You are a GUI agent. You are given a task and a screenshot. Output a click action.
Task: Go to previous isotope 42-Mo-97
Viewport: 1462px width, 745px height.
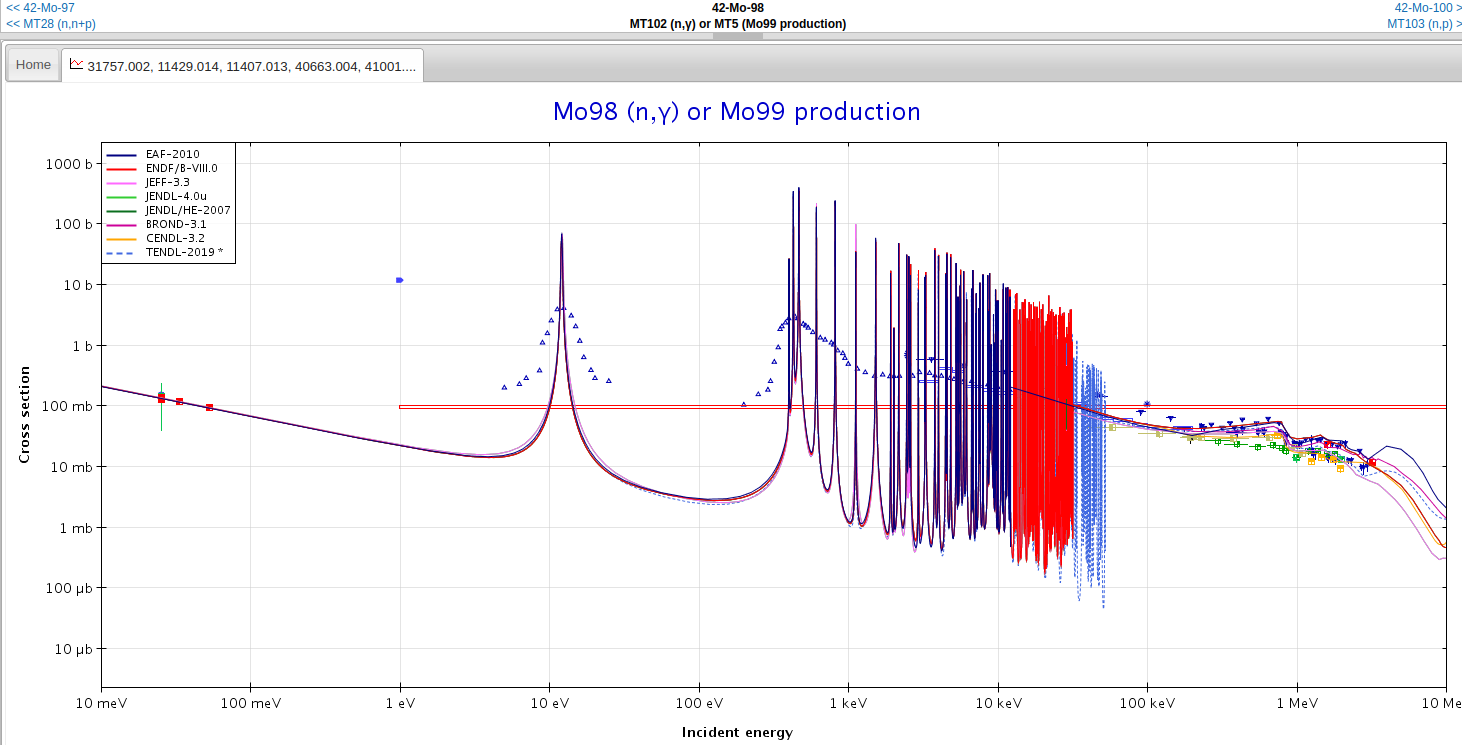41,8
